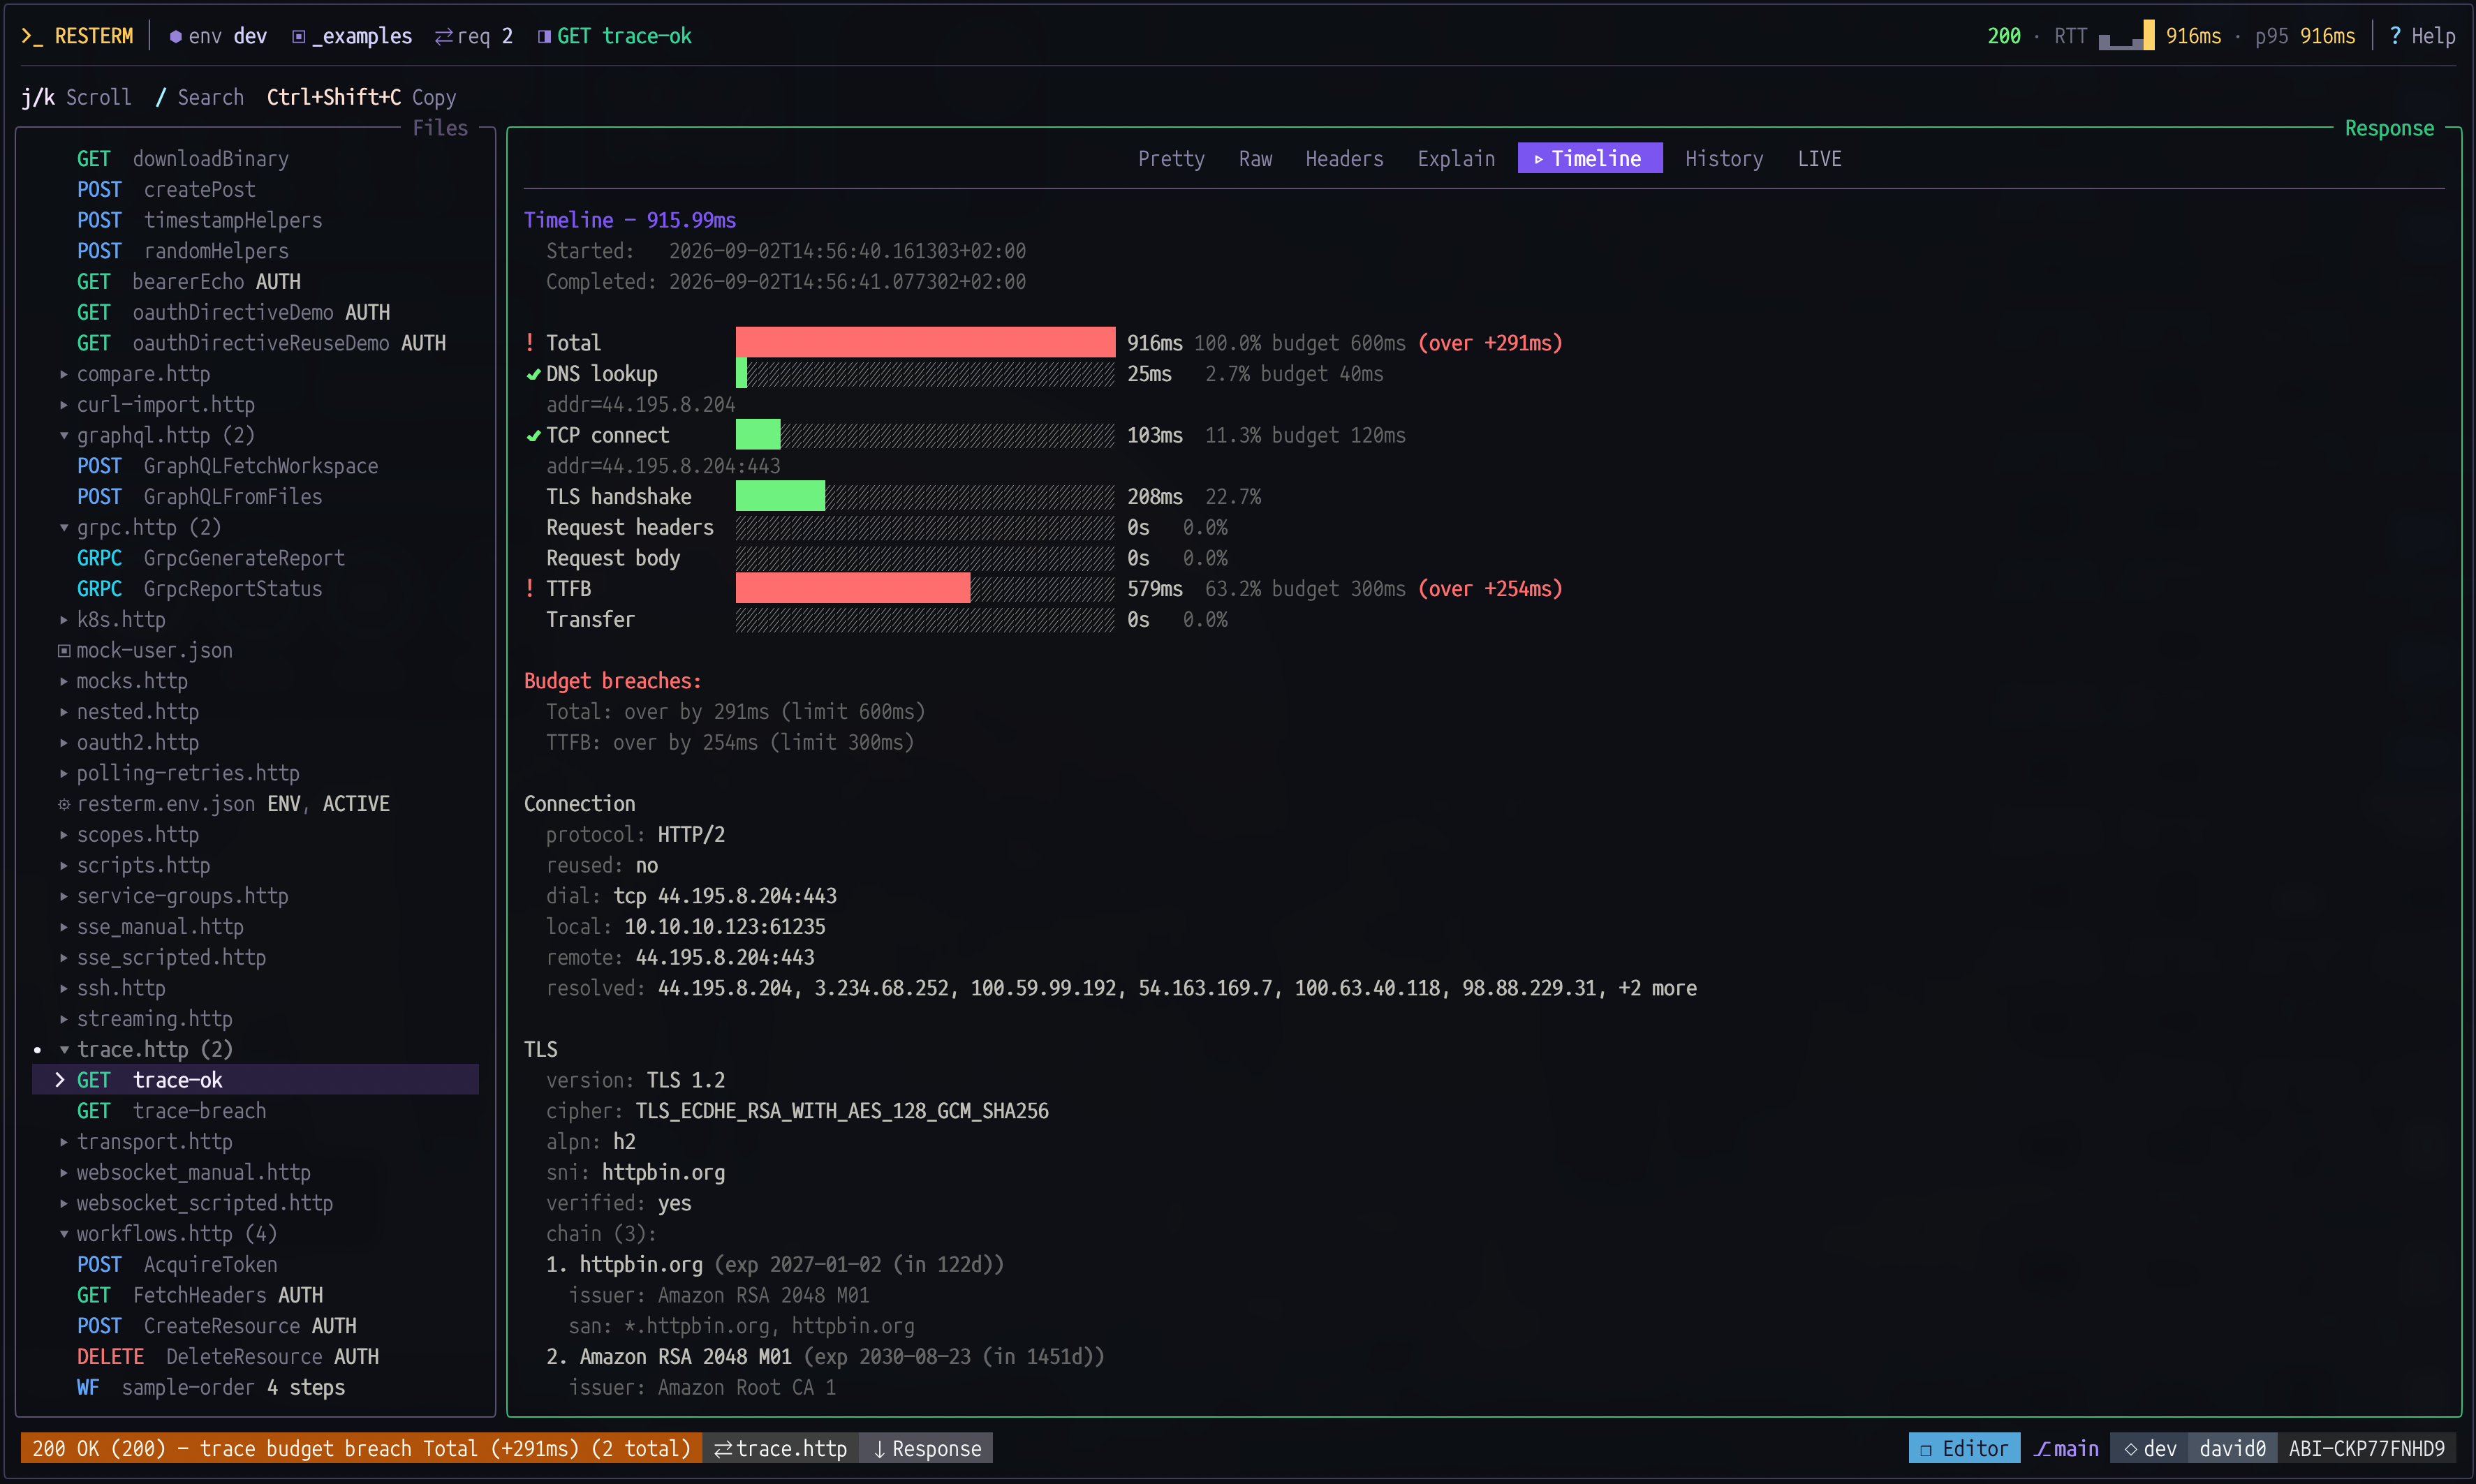Image resolution: width=2476 pixels, height=1484 pixels.
Task: Click the Response down-arrow icon
Action: tap(879, 1449)
